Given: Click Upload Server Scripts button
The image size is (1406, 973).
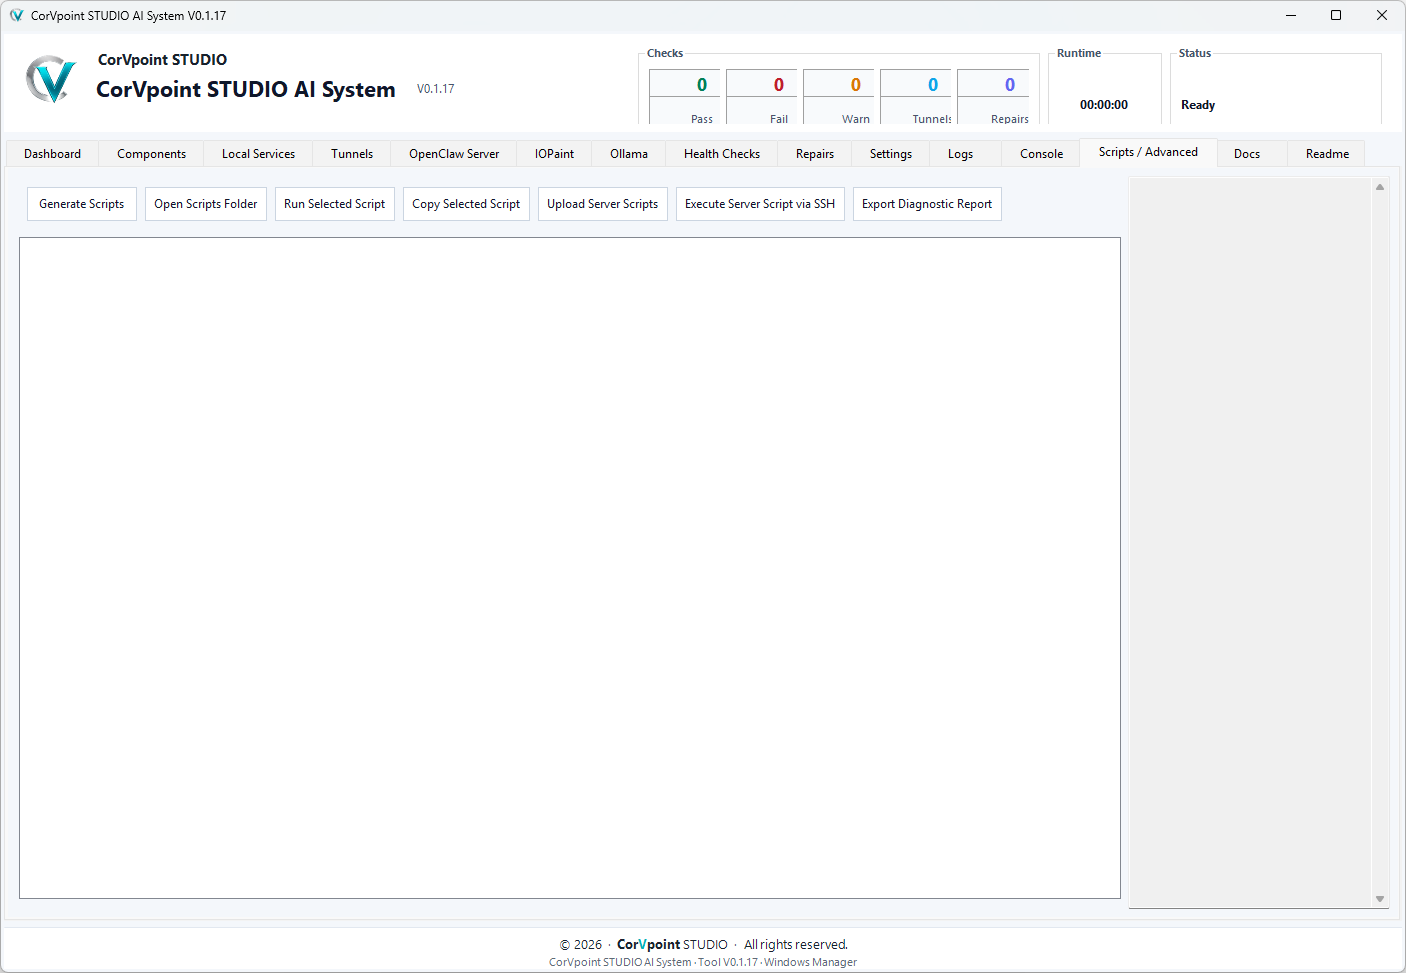Looking at the screenshot, I should tap(603, 204).
